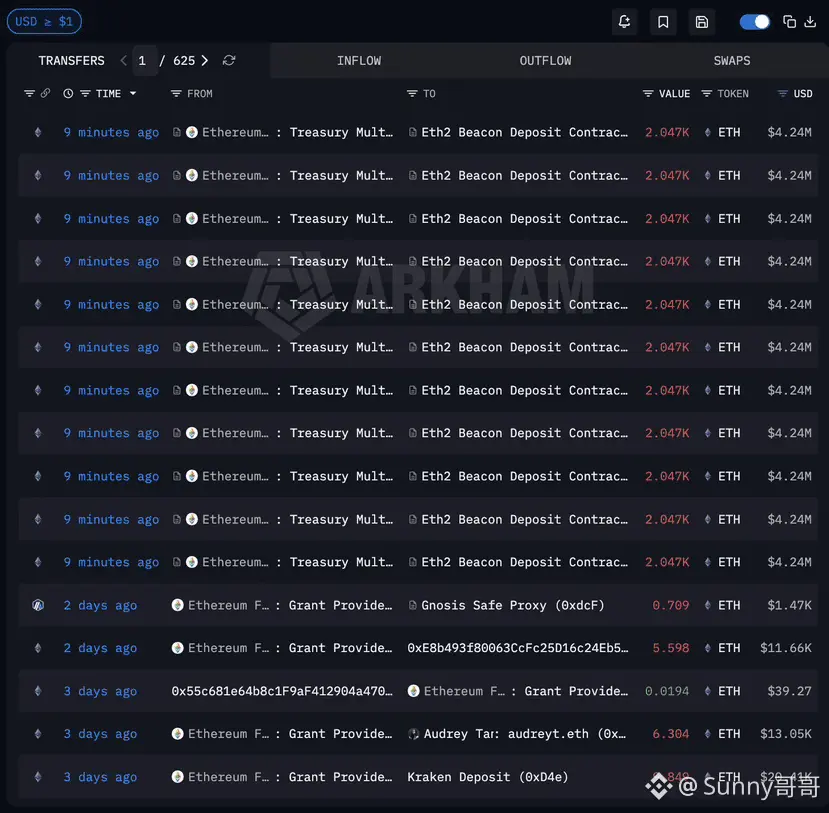
Task: Click the USD amount $11.66K
Action: [x=785, y=648]
